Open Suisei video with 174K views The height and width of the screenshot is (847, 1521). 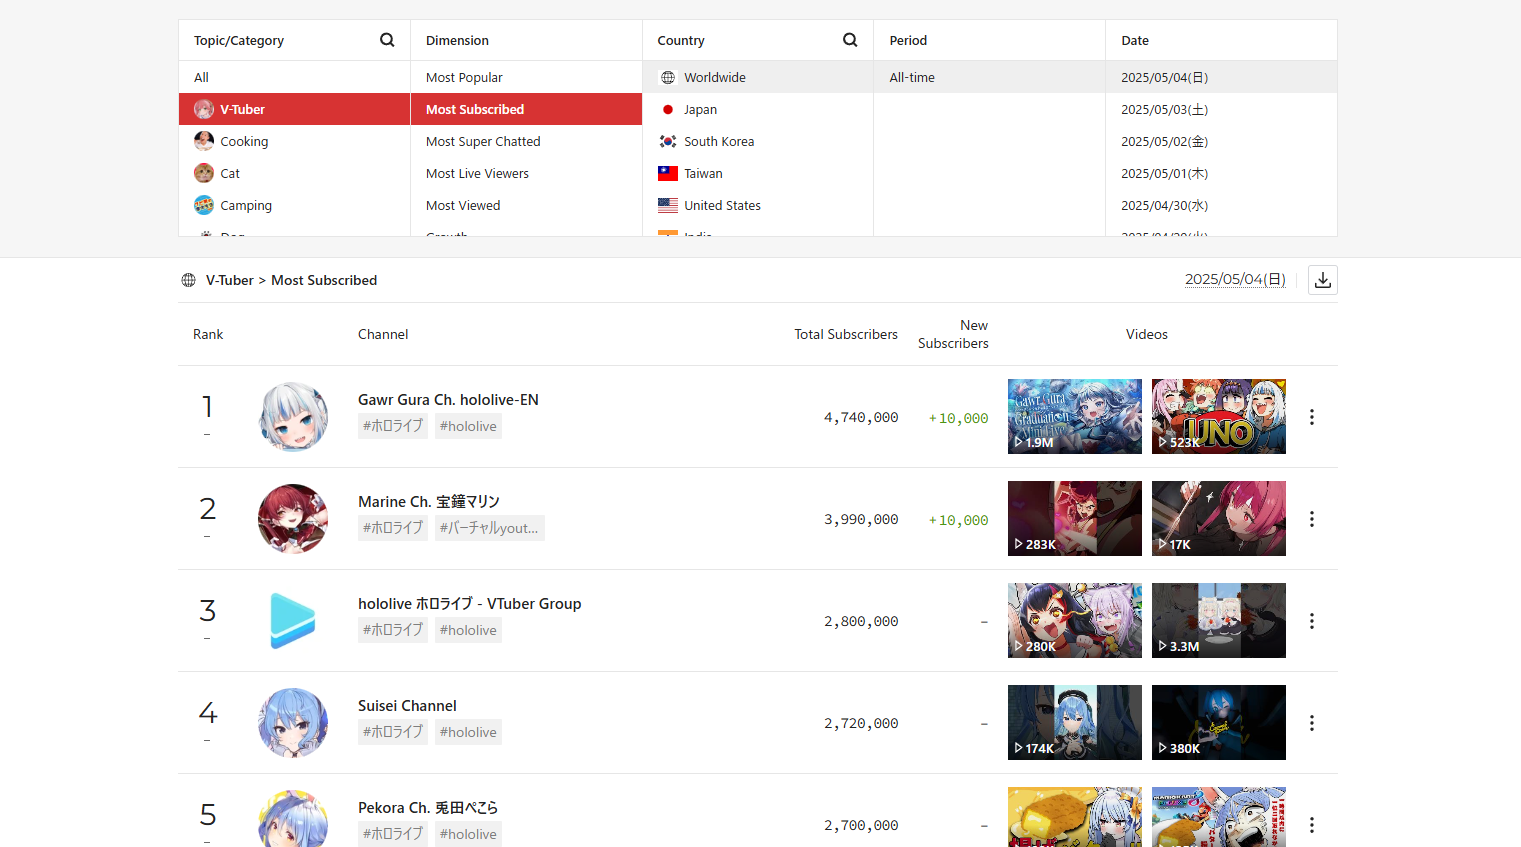1075,722
